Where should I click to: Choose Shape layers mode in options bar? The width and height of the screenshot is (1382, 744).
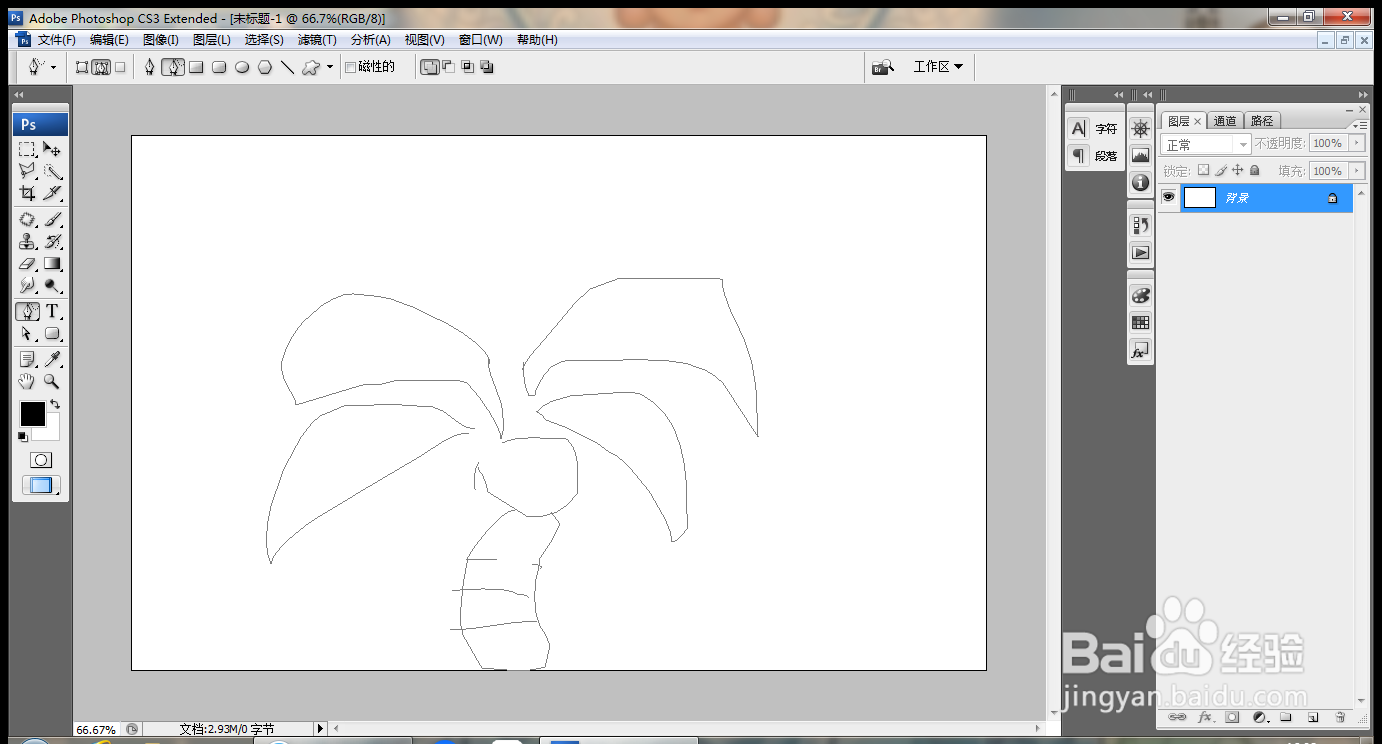[x=82, y=67]
